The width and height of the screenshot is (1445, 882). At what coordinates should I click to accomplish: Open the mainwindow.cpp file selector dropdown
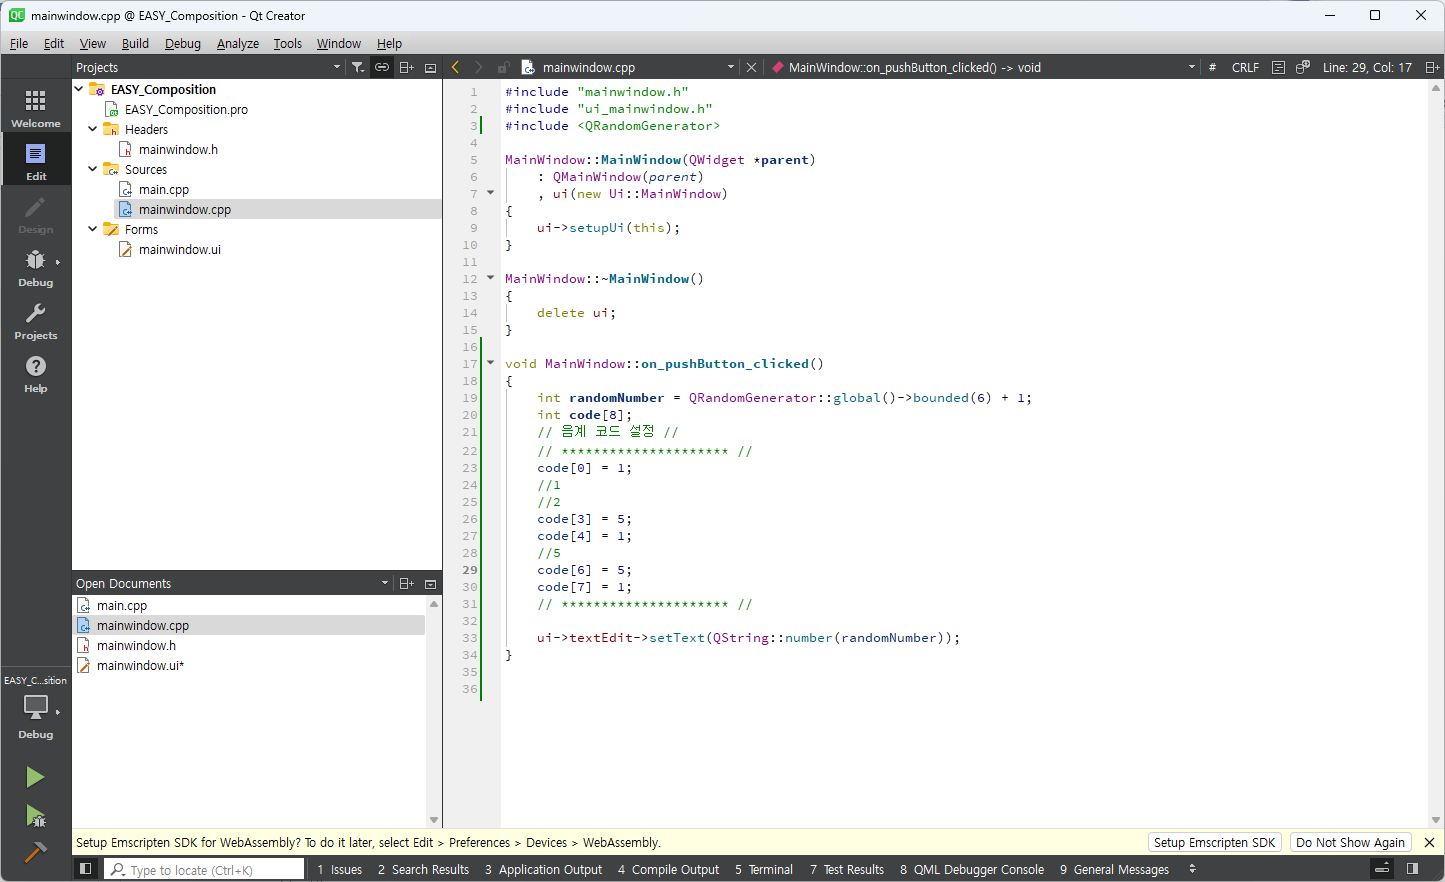pos(628,67)
